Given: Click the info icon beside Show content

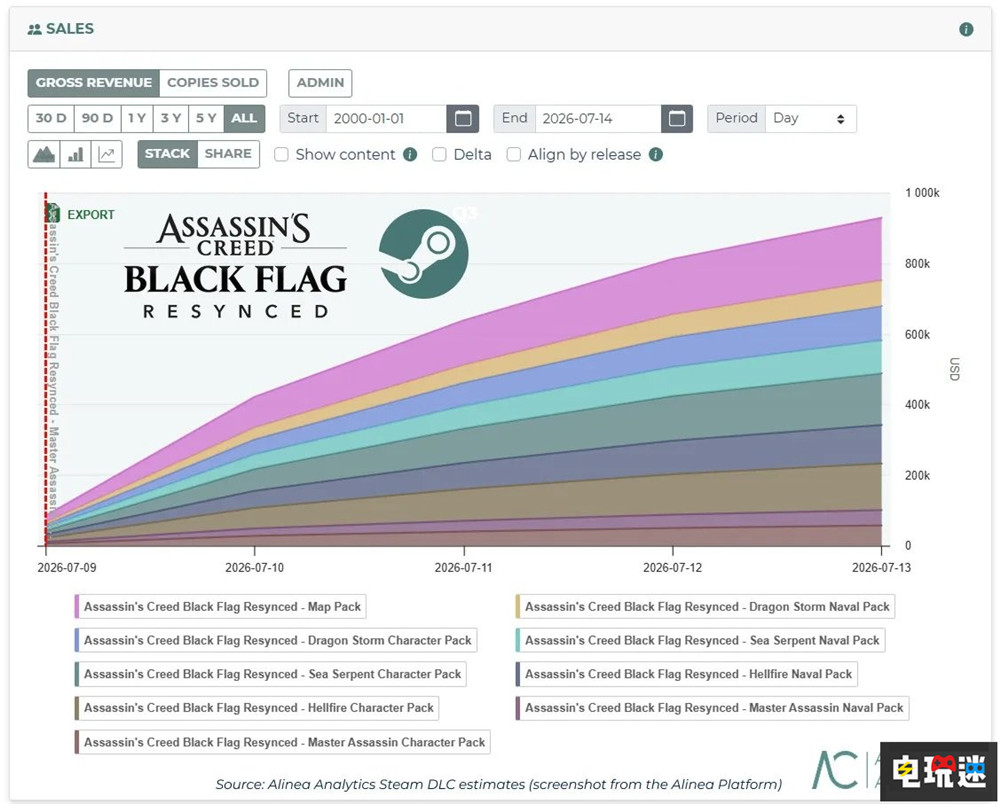Looking at the screenshot, I should 410,154.
